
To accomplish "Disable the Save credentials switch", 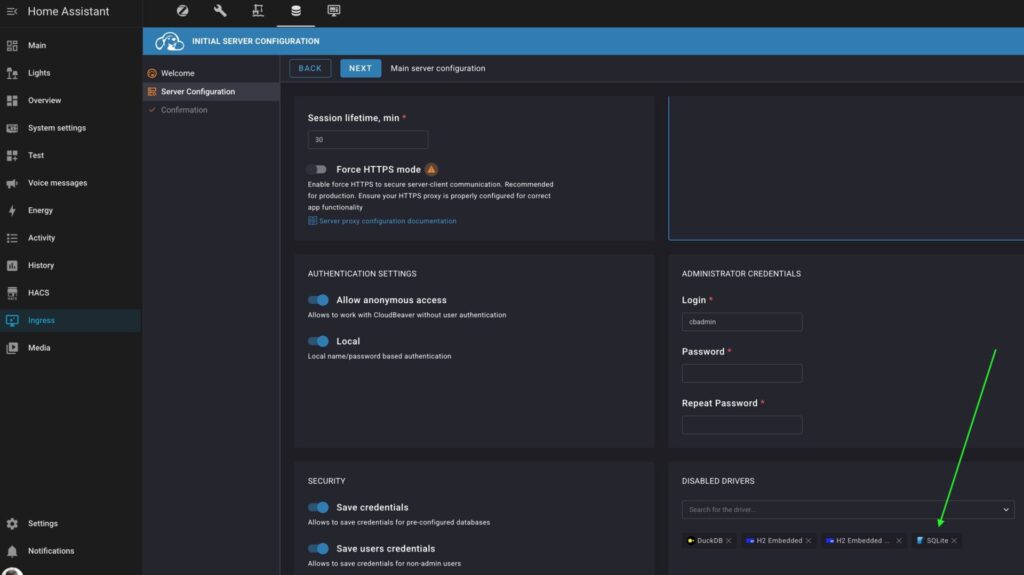I will (318, 507).
